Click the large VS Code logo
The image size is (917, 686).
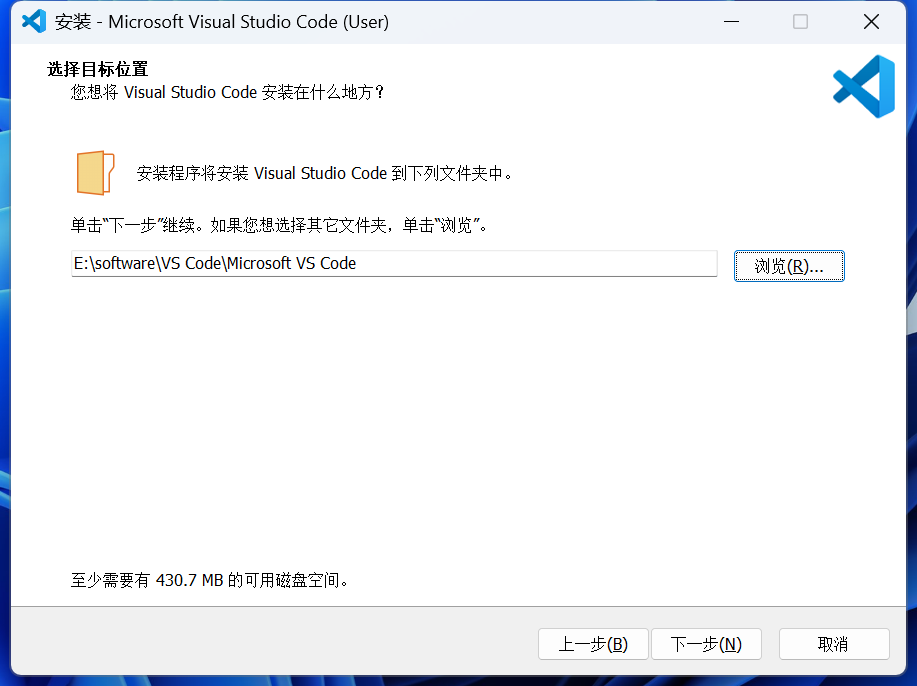pos(864,87)
